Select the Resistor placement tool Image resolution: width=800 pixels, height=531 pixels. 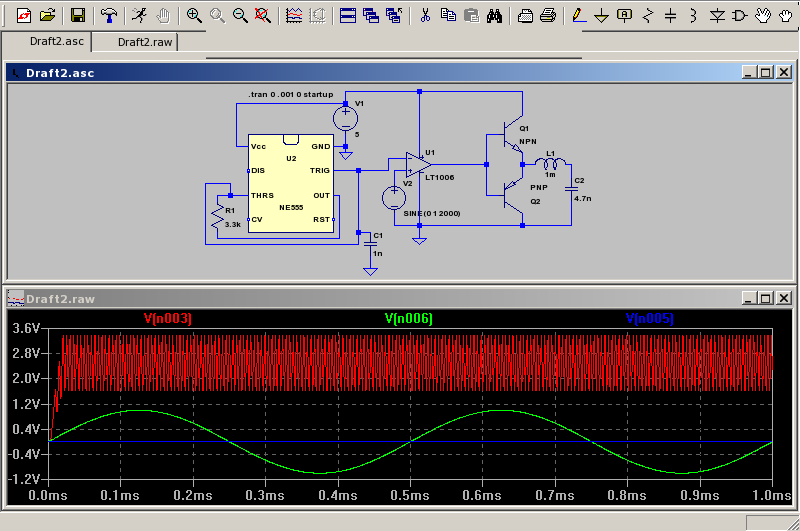[648, 15]
